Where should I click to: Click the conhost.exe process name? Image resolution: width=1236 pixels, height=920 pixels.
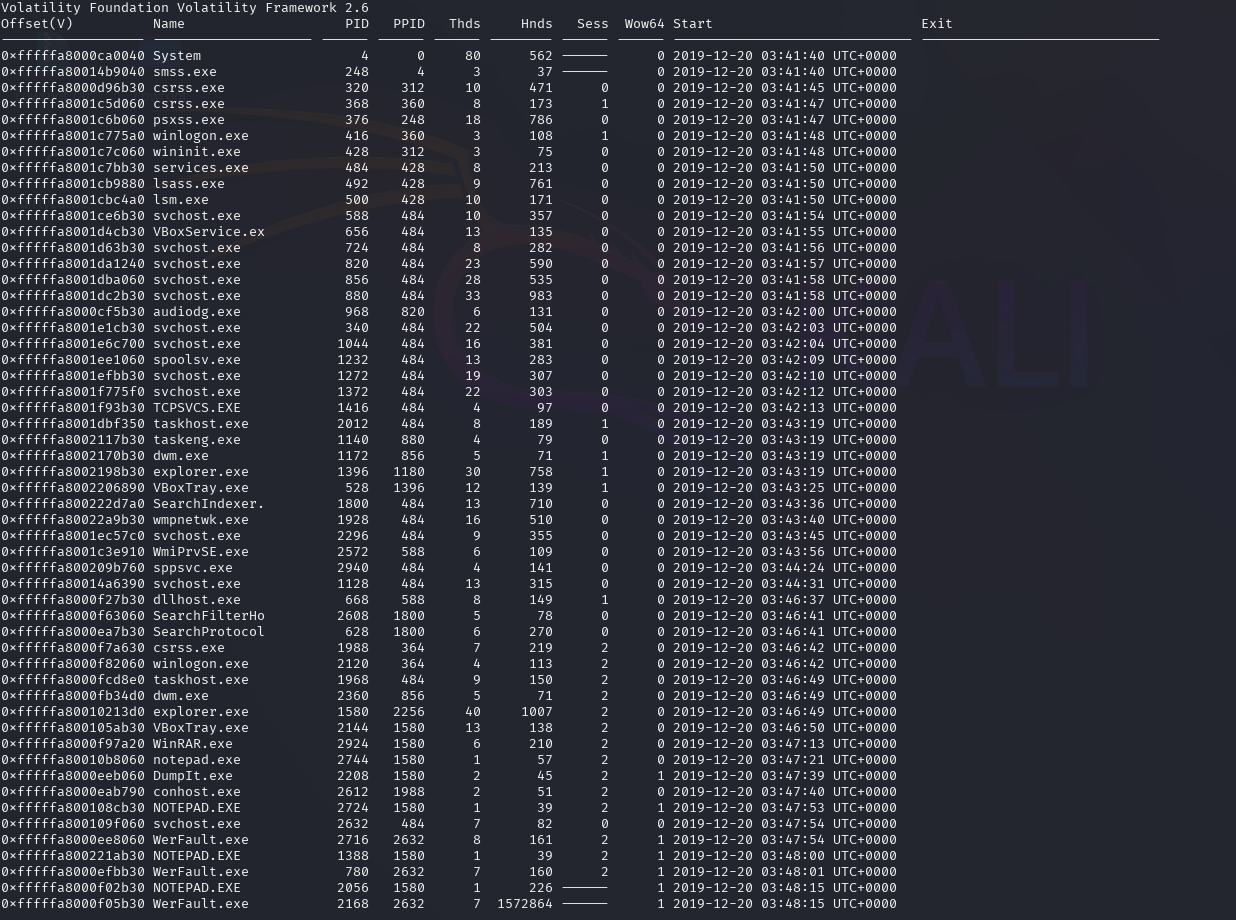(196, 792)
